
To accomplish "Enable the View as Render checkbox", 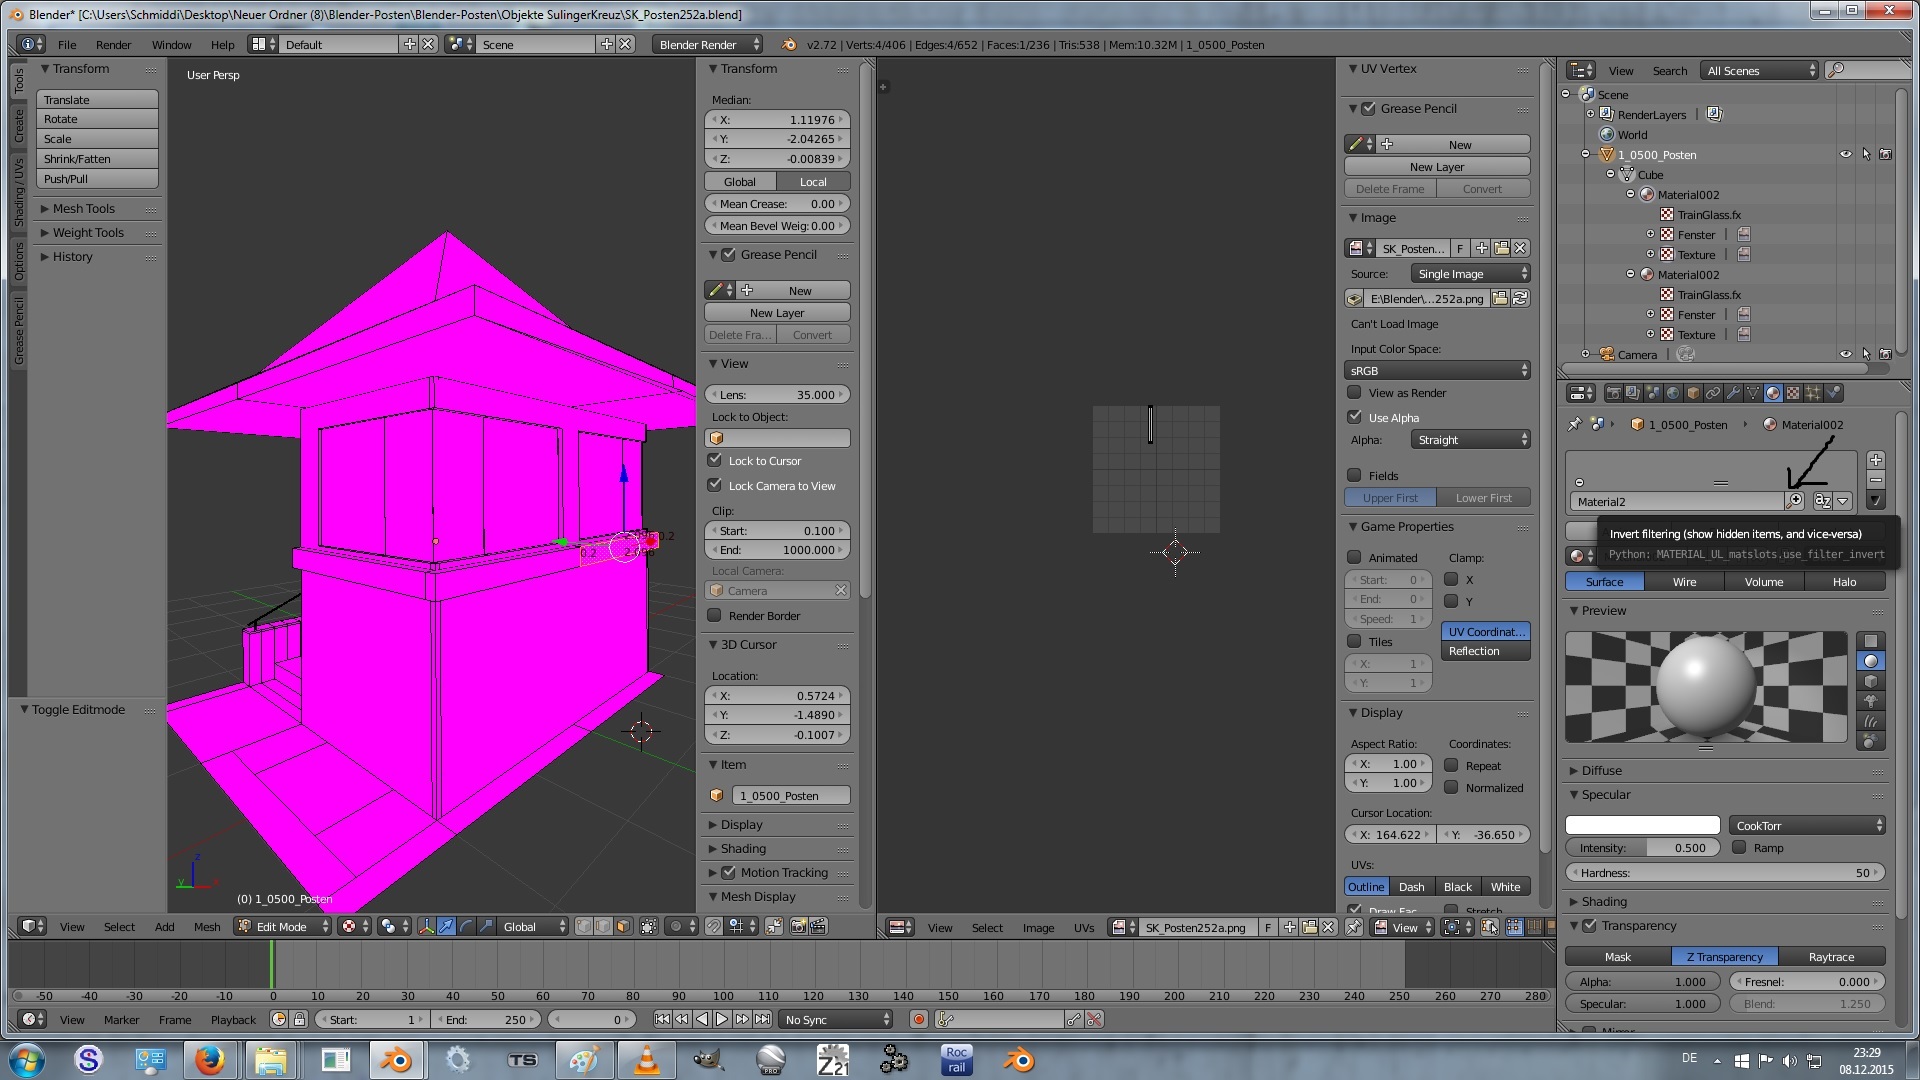I will click(x=1355, y=392).
